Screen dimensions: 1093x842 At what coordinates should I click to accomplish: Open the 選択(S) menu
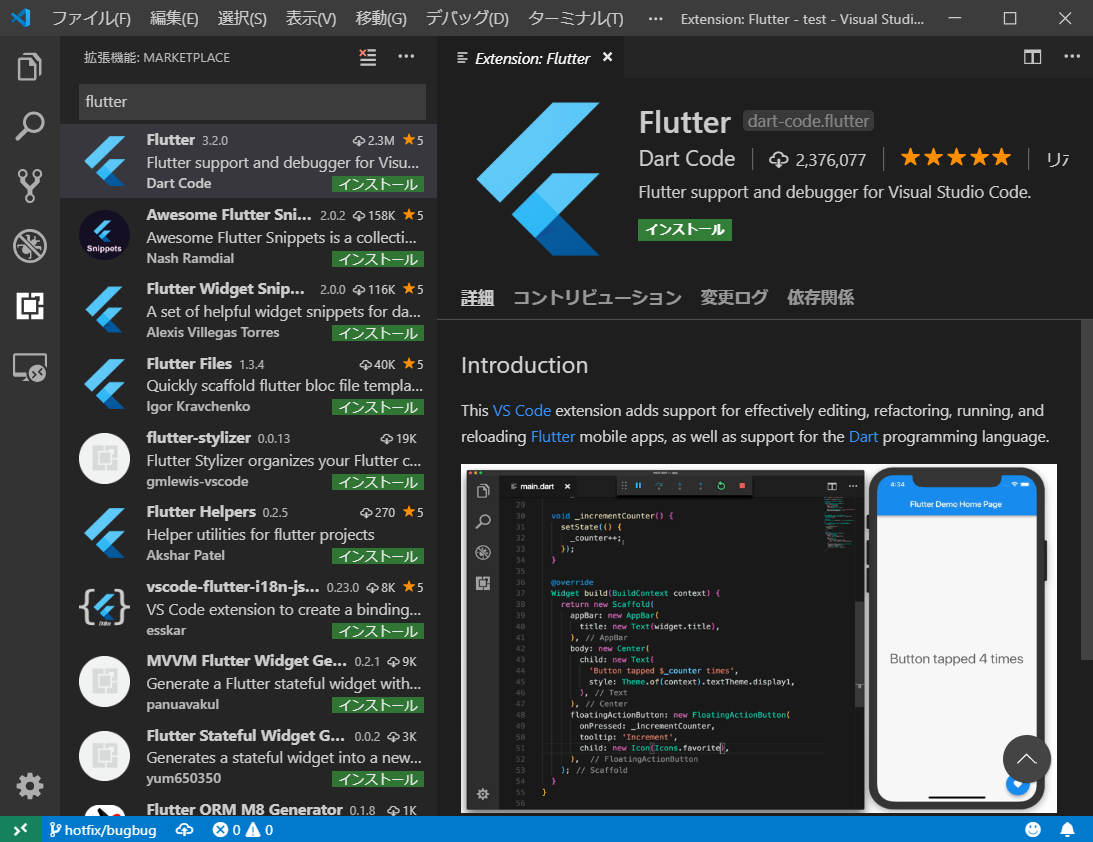click(x=242, y=18)
